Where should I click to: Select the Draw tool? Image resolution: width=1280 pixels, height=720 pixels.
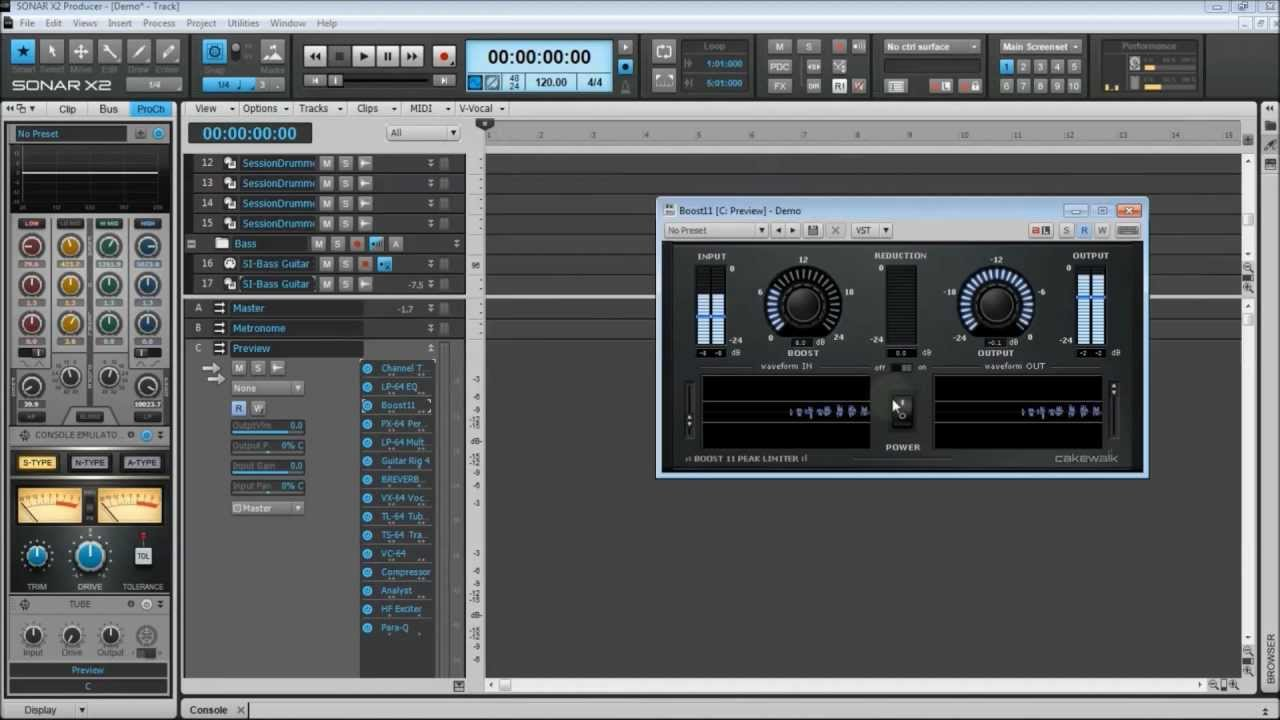pyautogui.click(x=139, y=52)
